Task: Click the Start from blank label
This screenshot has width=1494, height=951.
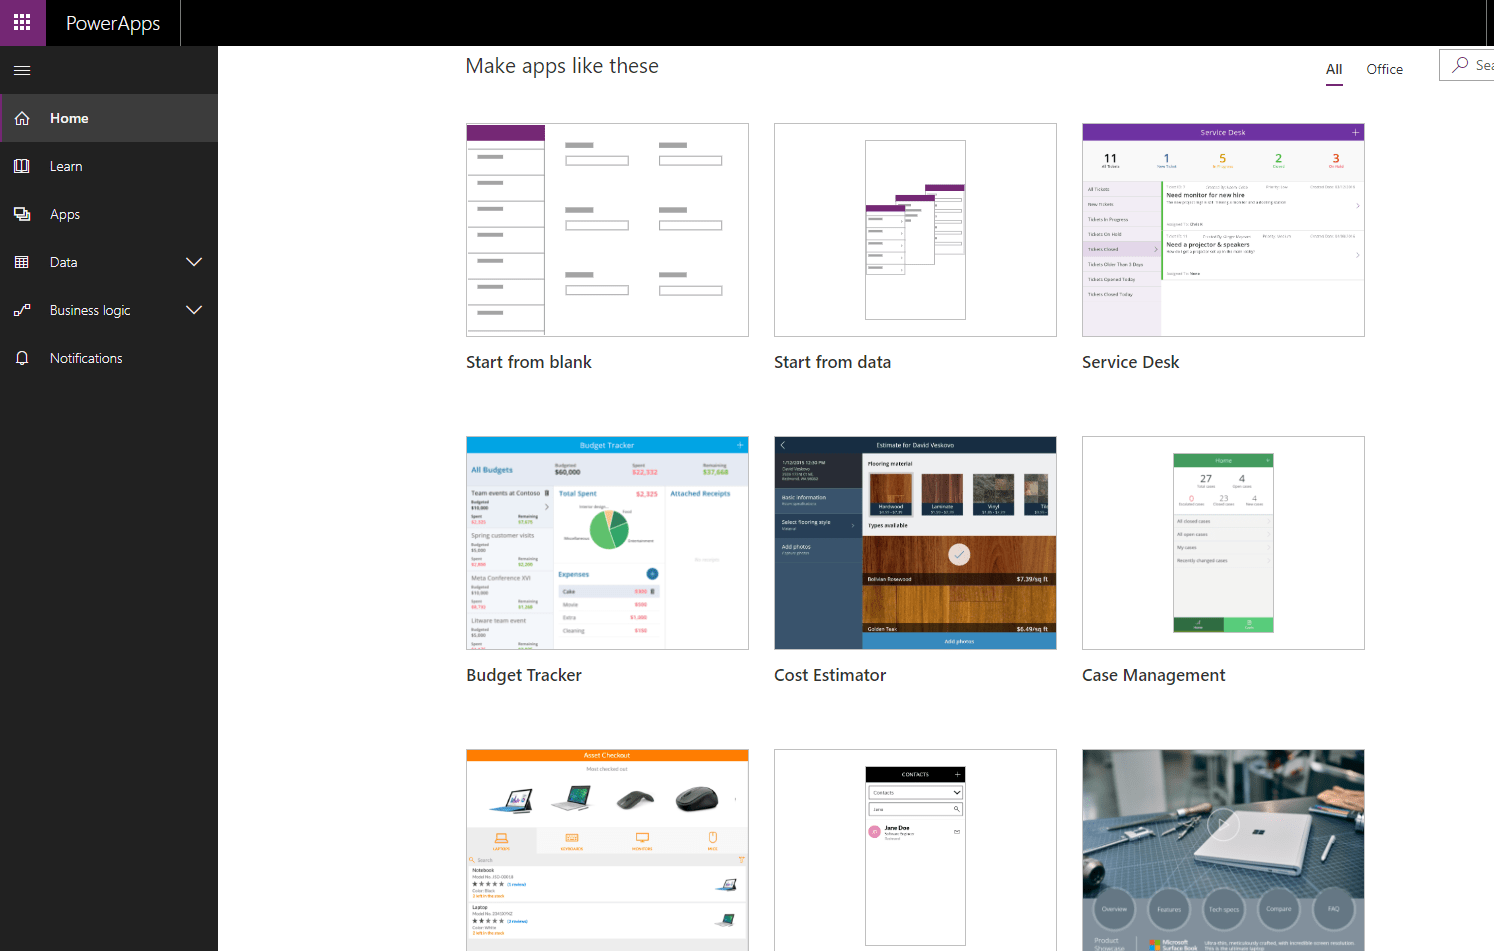Action: pos(529,362)
